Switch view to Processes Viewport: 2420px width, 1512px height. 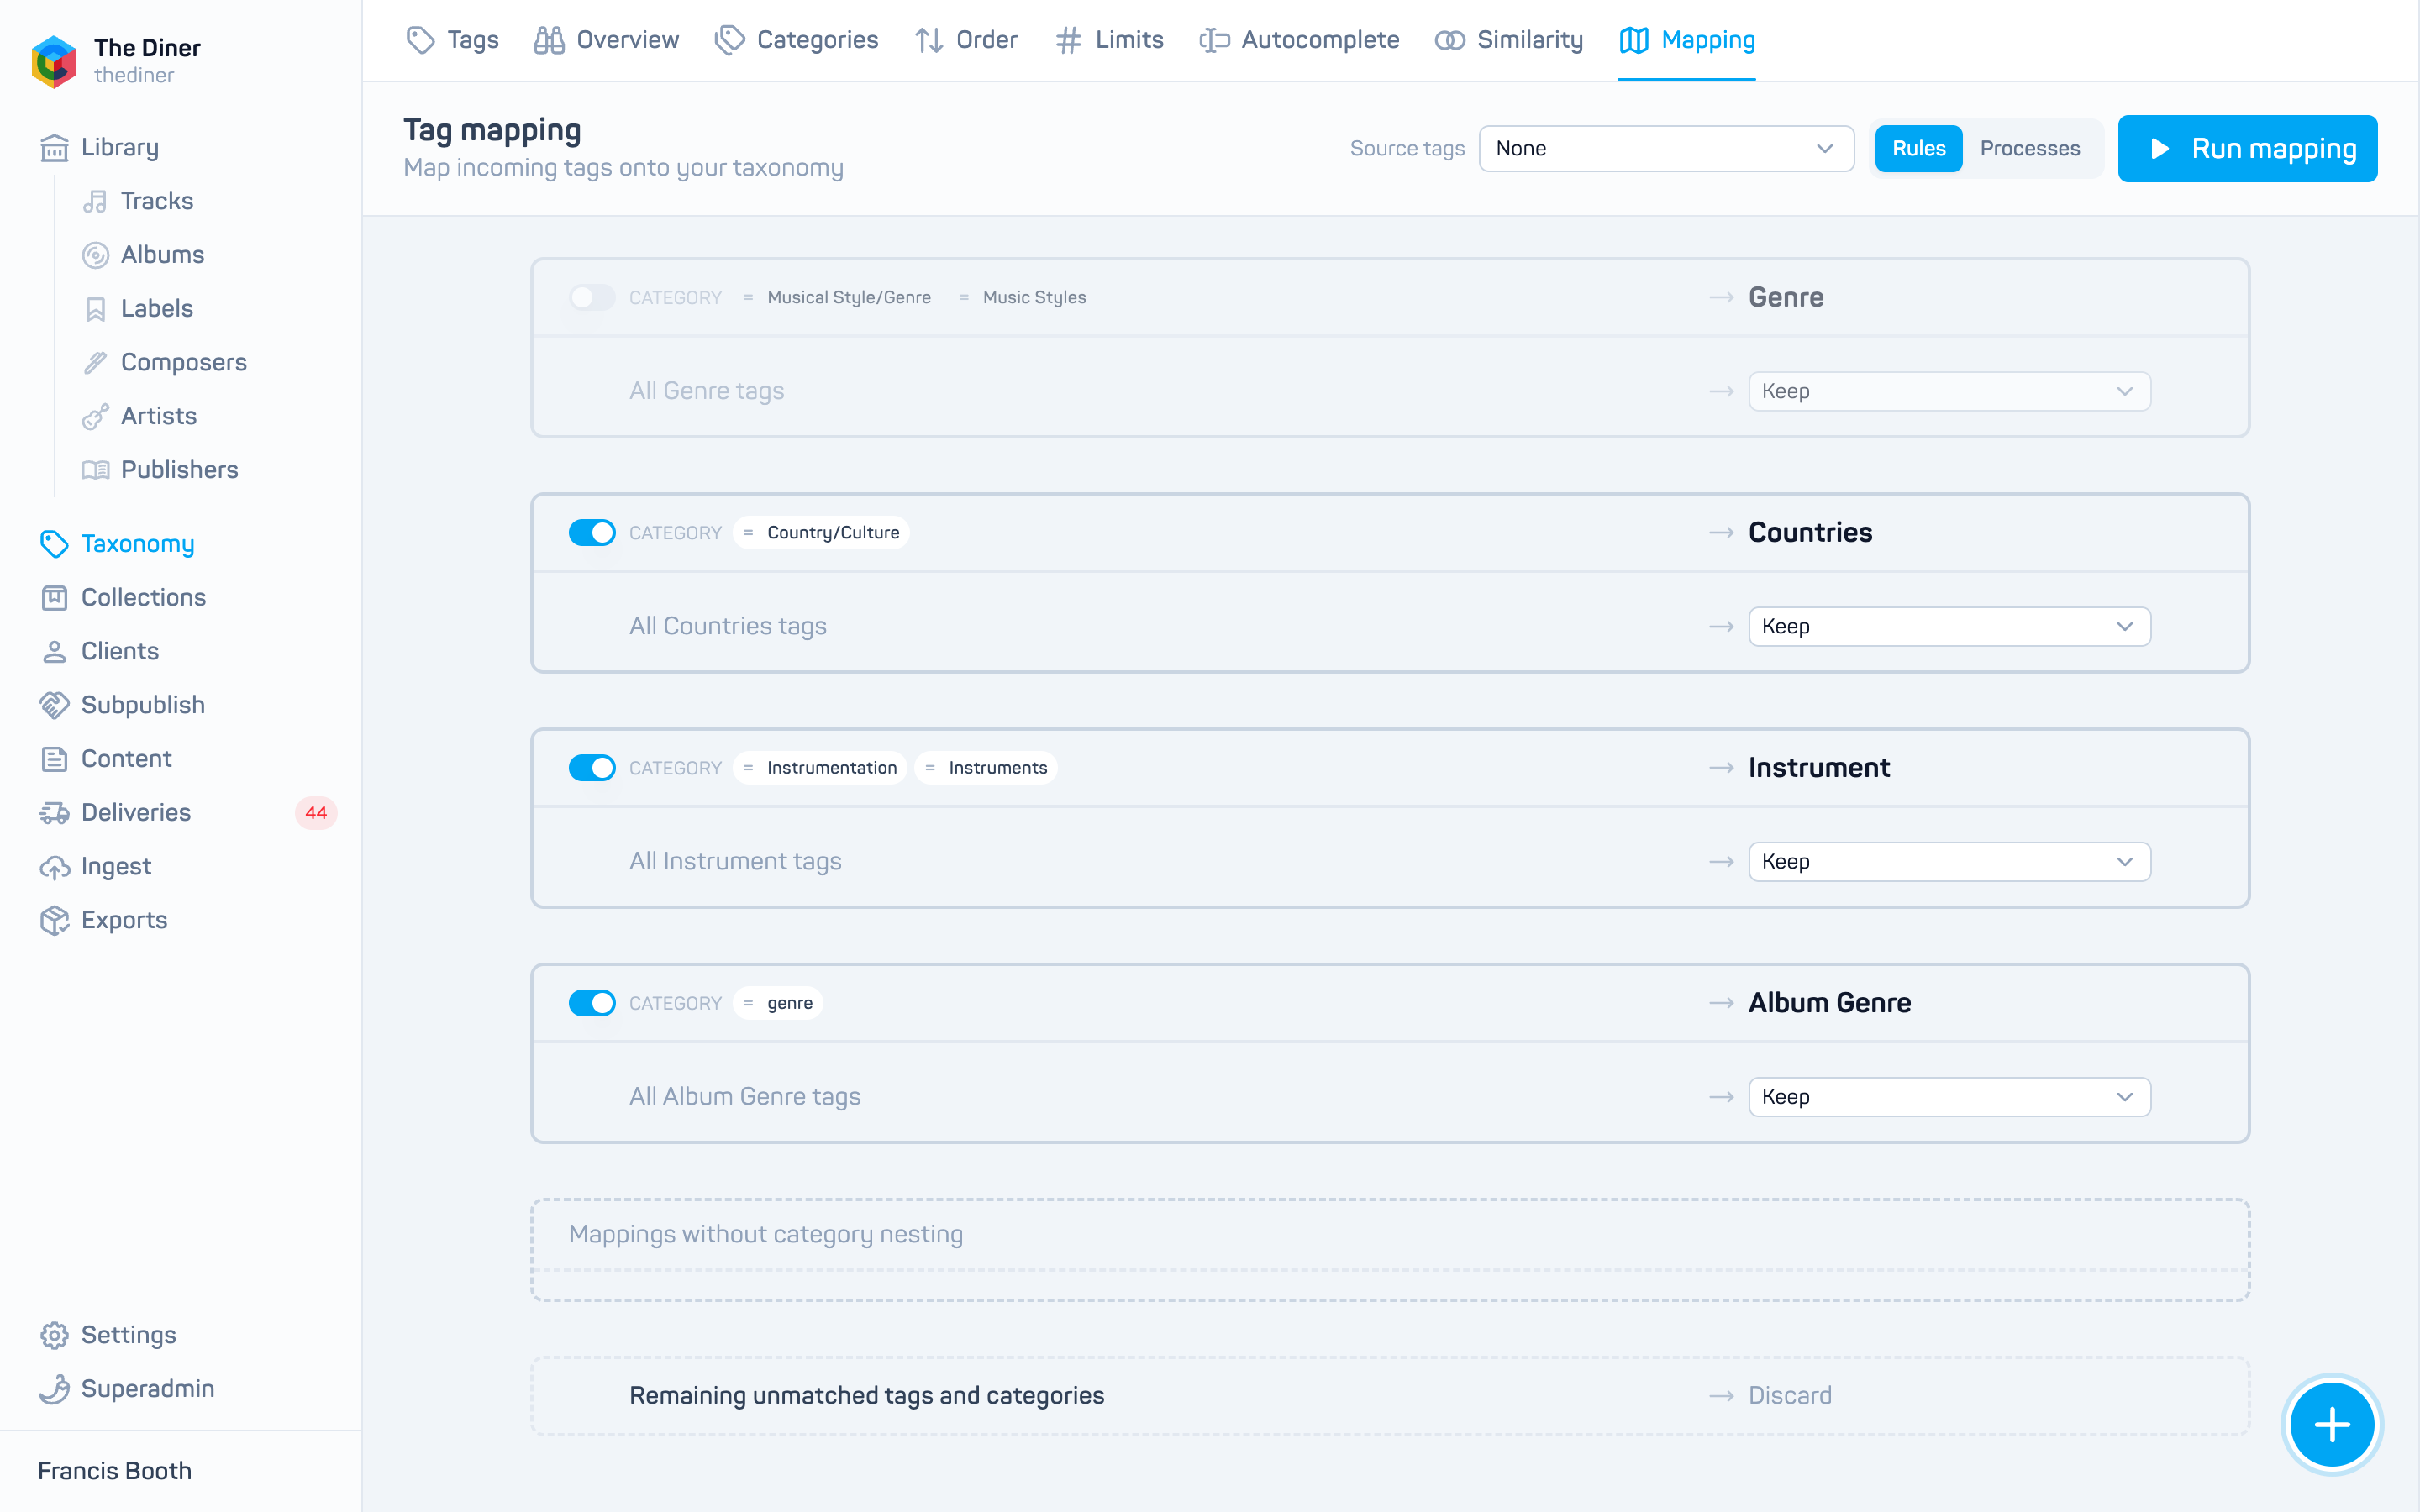pyautogui.click(x=2029, y=148)
